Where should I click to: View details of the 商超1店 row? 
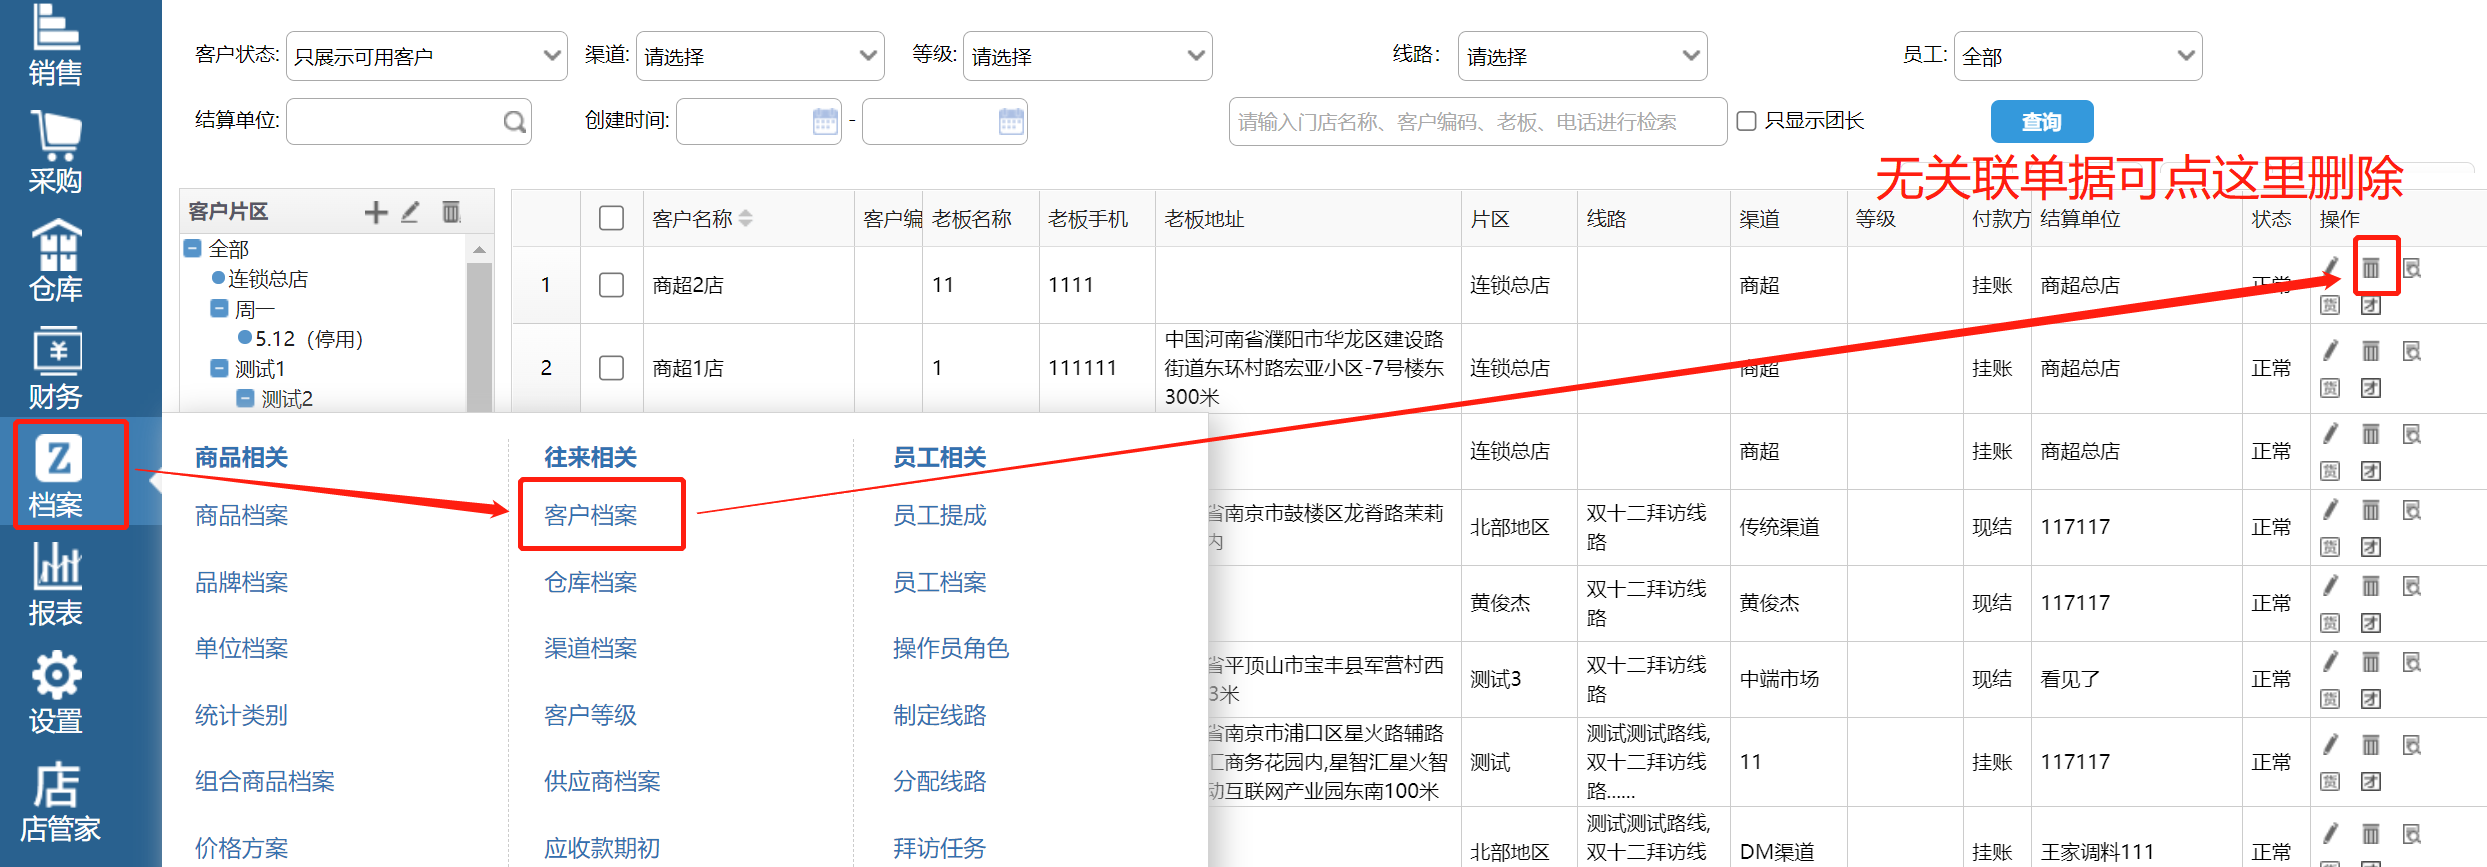point(2412,351)
